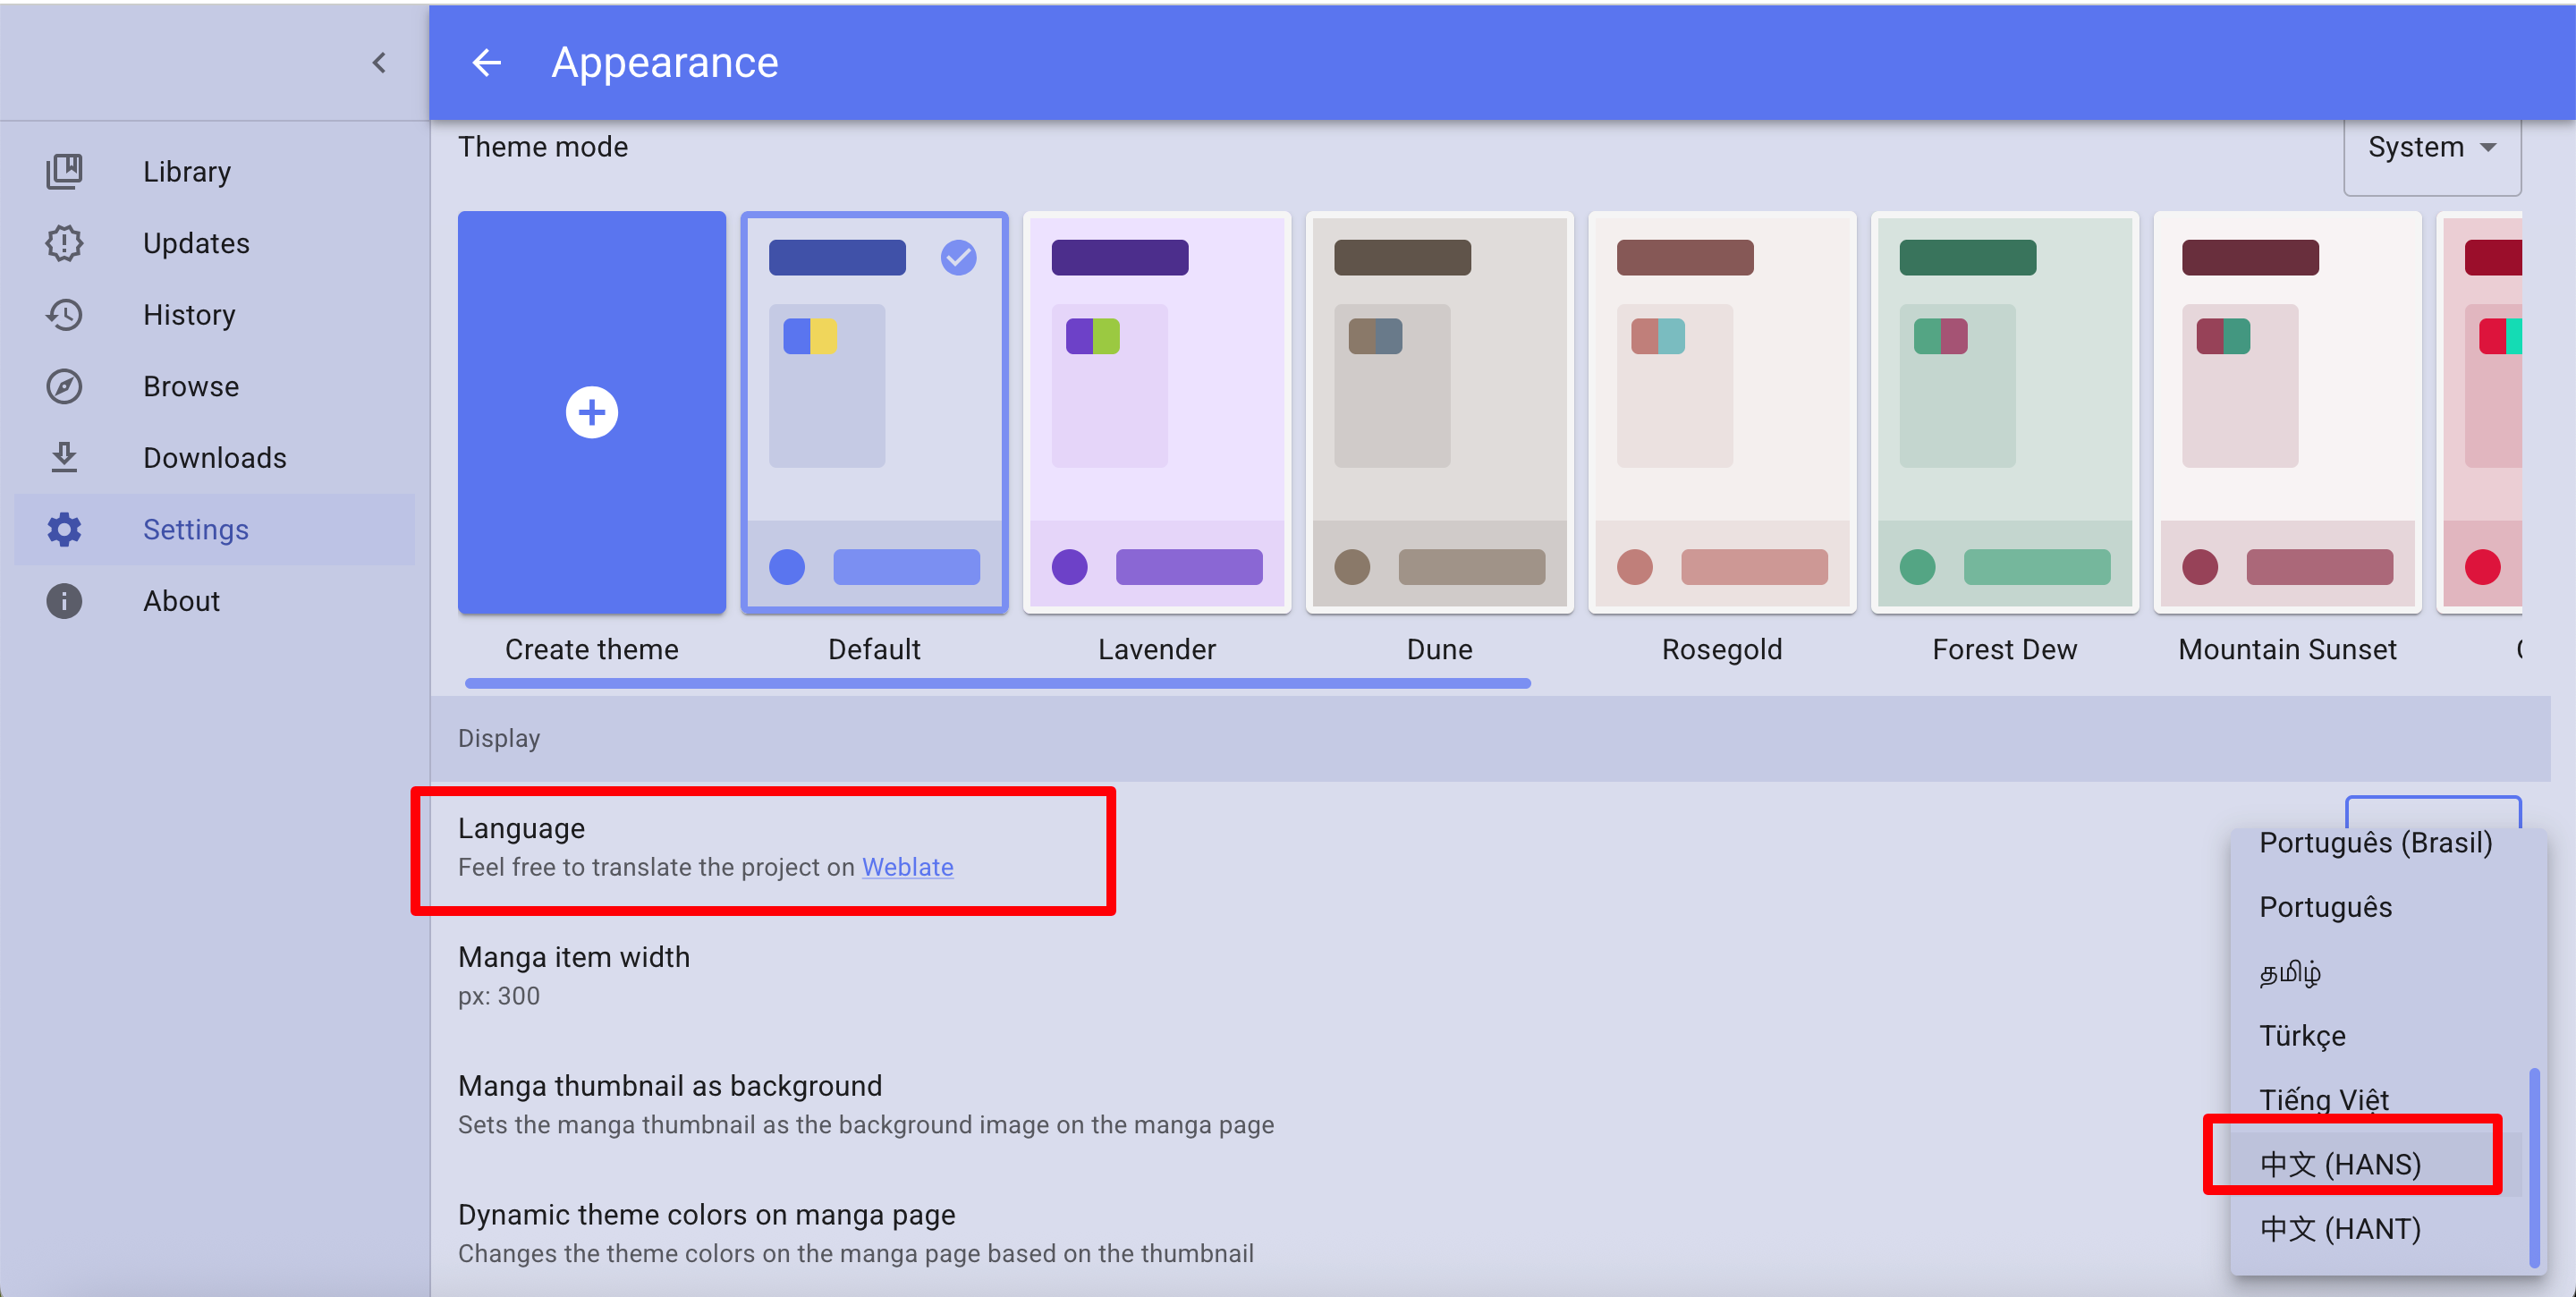
Task: Collapse the sidebar with the chevron
Action: [x=379, y=63]
